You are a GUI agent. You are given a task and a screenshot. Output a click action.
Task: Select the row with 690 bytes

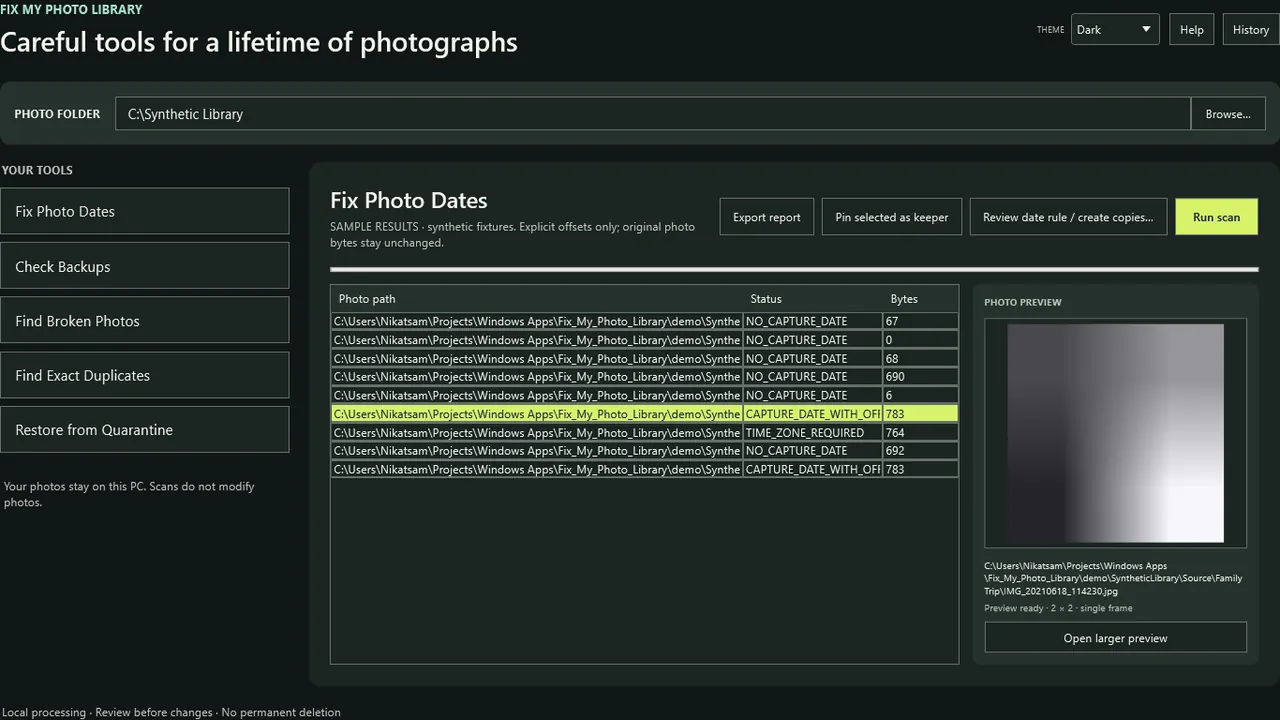(645, 377)
